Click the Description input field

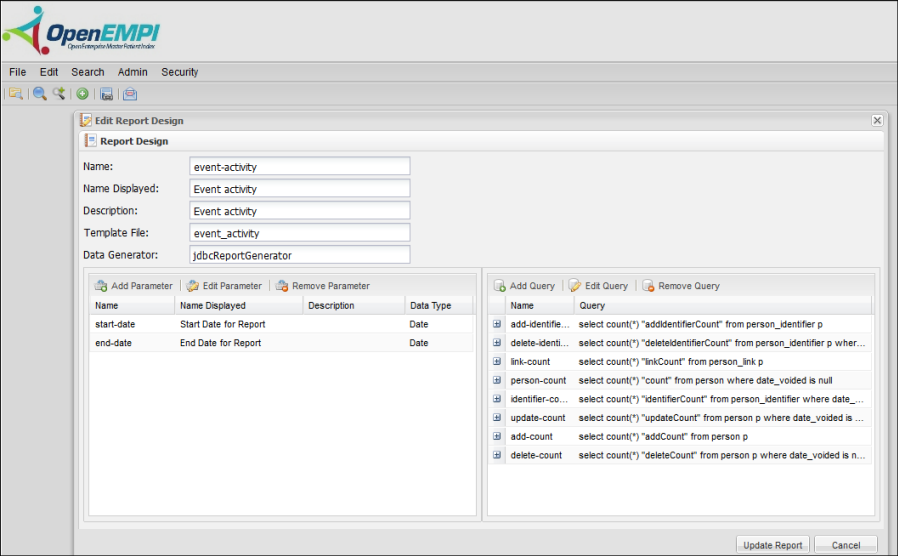pyautogui.click(x=300, y=211)
